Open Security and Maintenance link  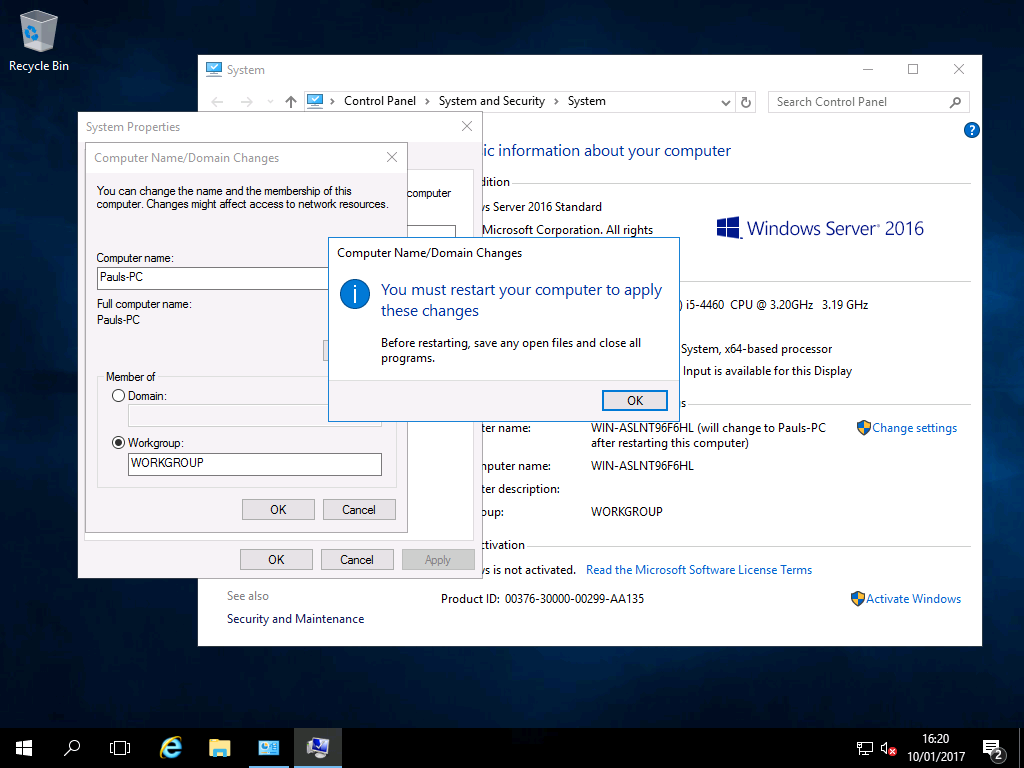click(x=295, y=619)
